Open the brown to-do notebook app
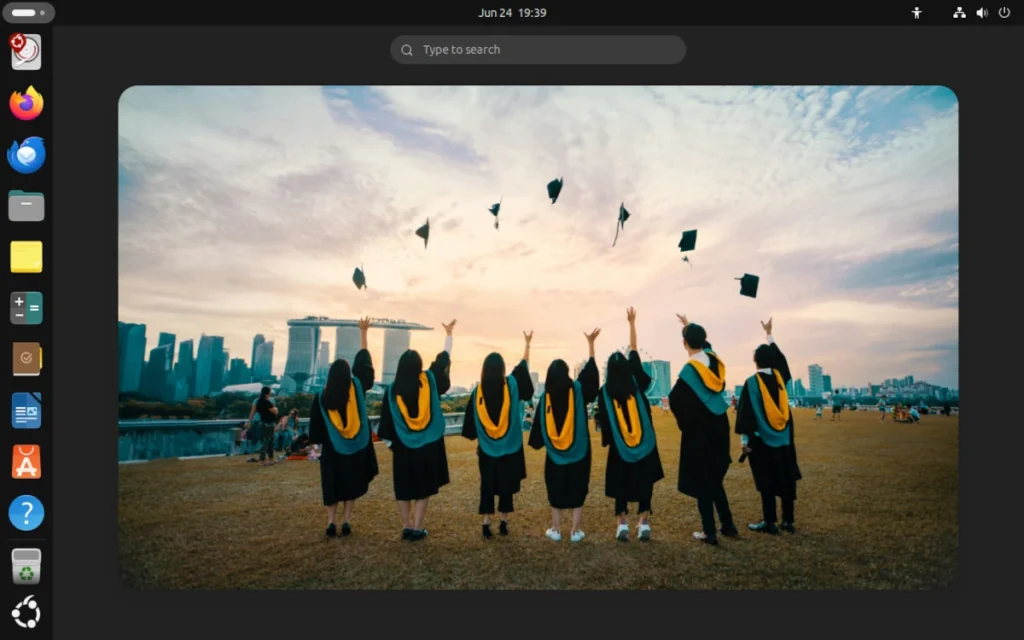This screenshot has width=1024, height=640. click(26, 359)
